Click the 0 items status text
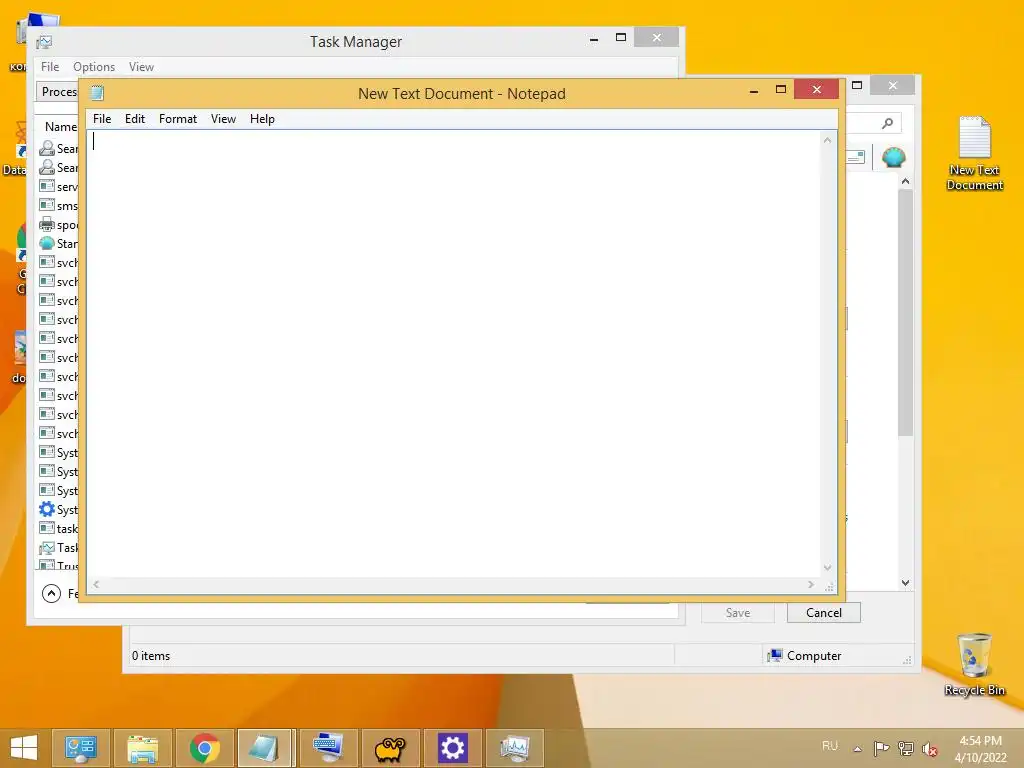Screen dimensions: 1024x768 pos(151,656)
